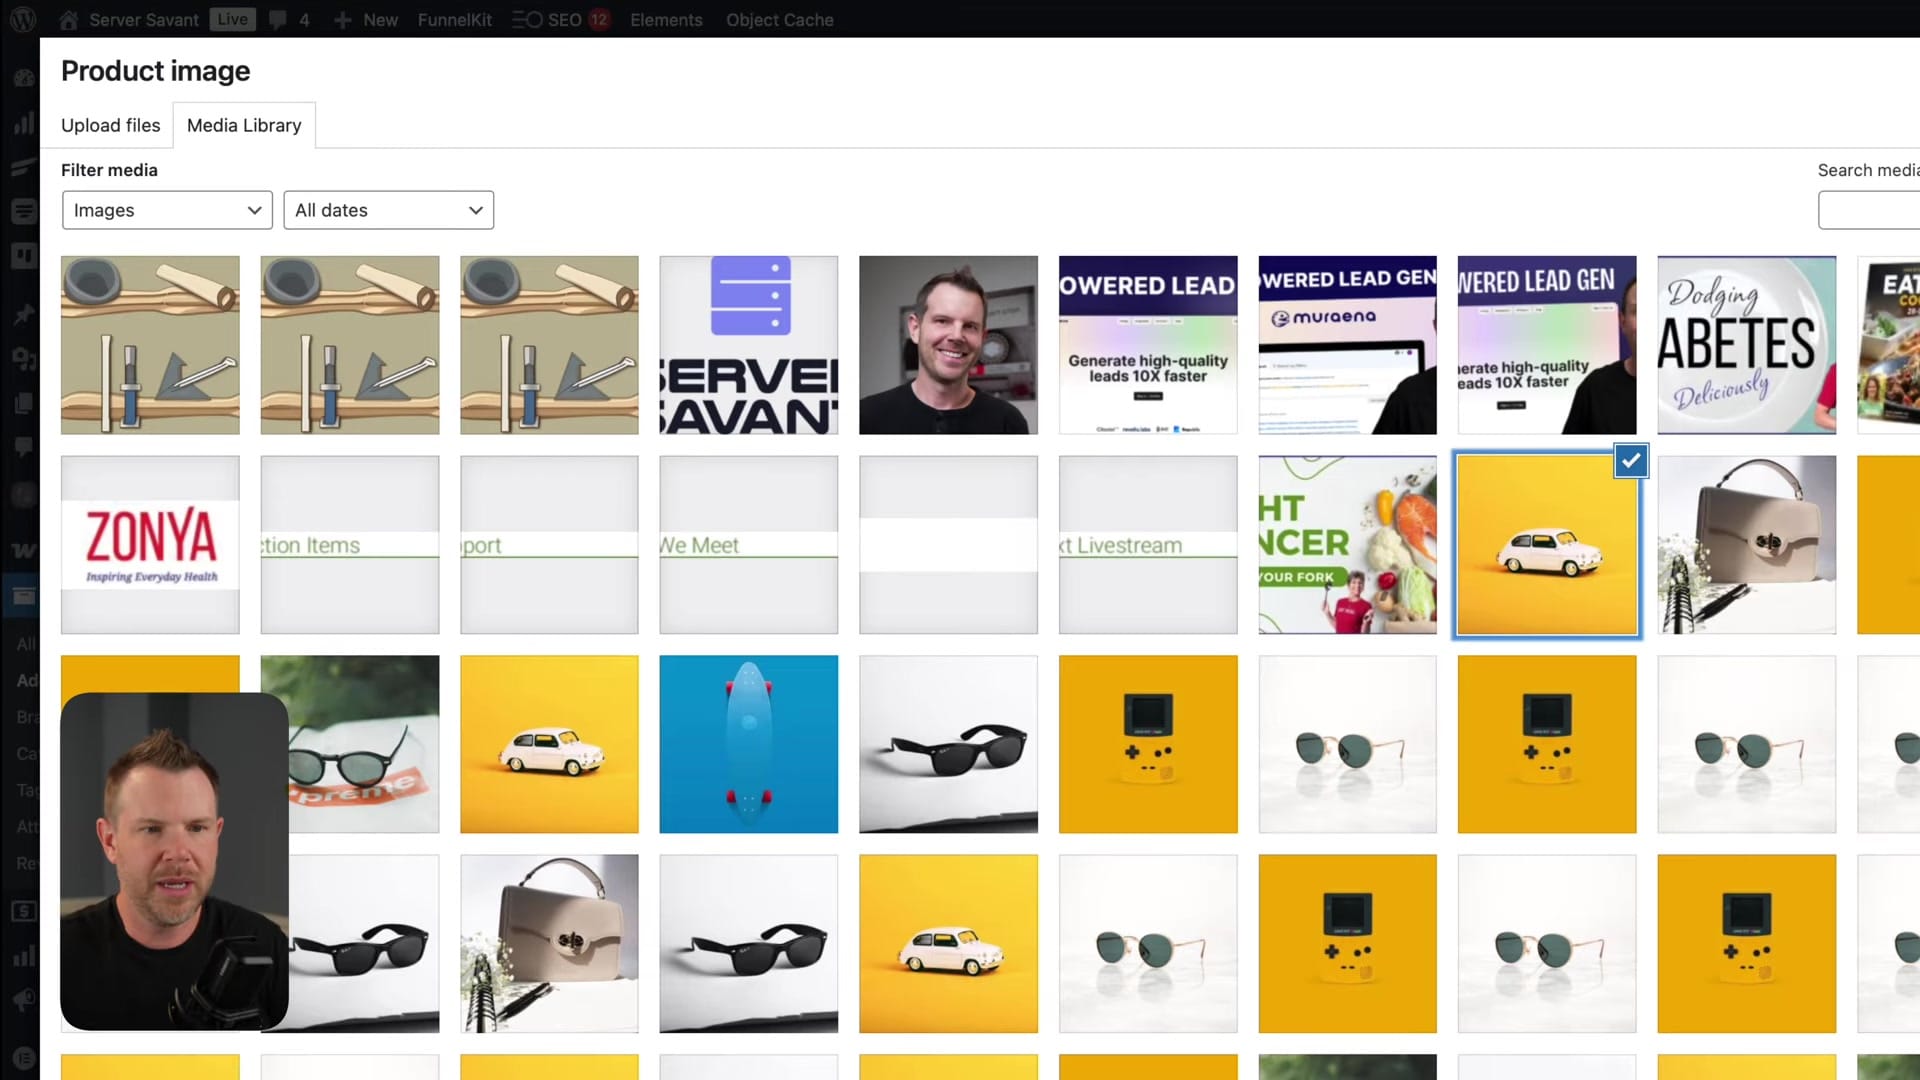Open the FunnelKit admin bar menu
This screenshot has width=1920, height=1080.
pos(455,19)
